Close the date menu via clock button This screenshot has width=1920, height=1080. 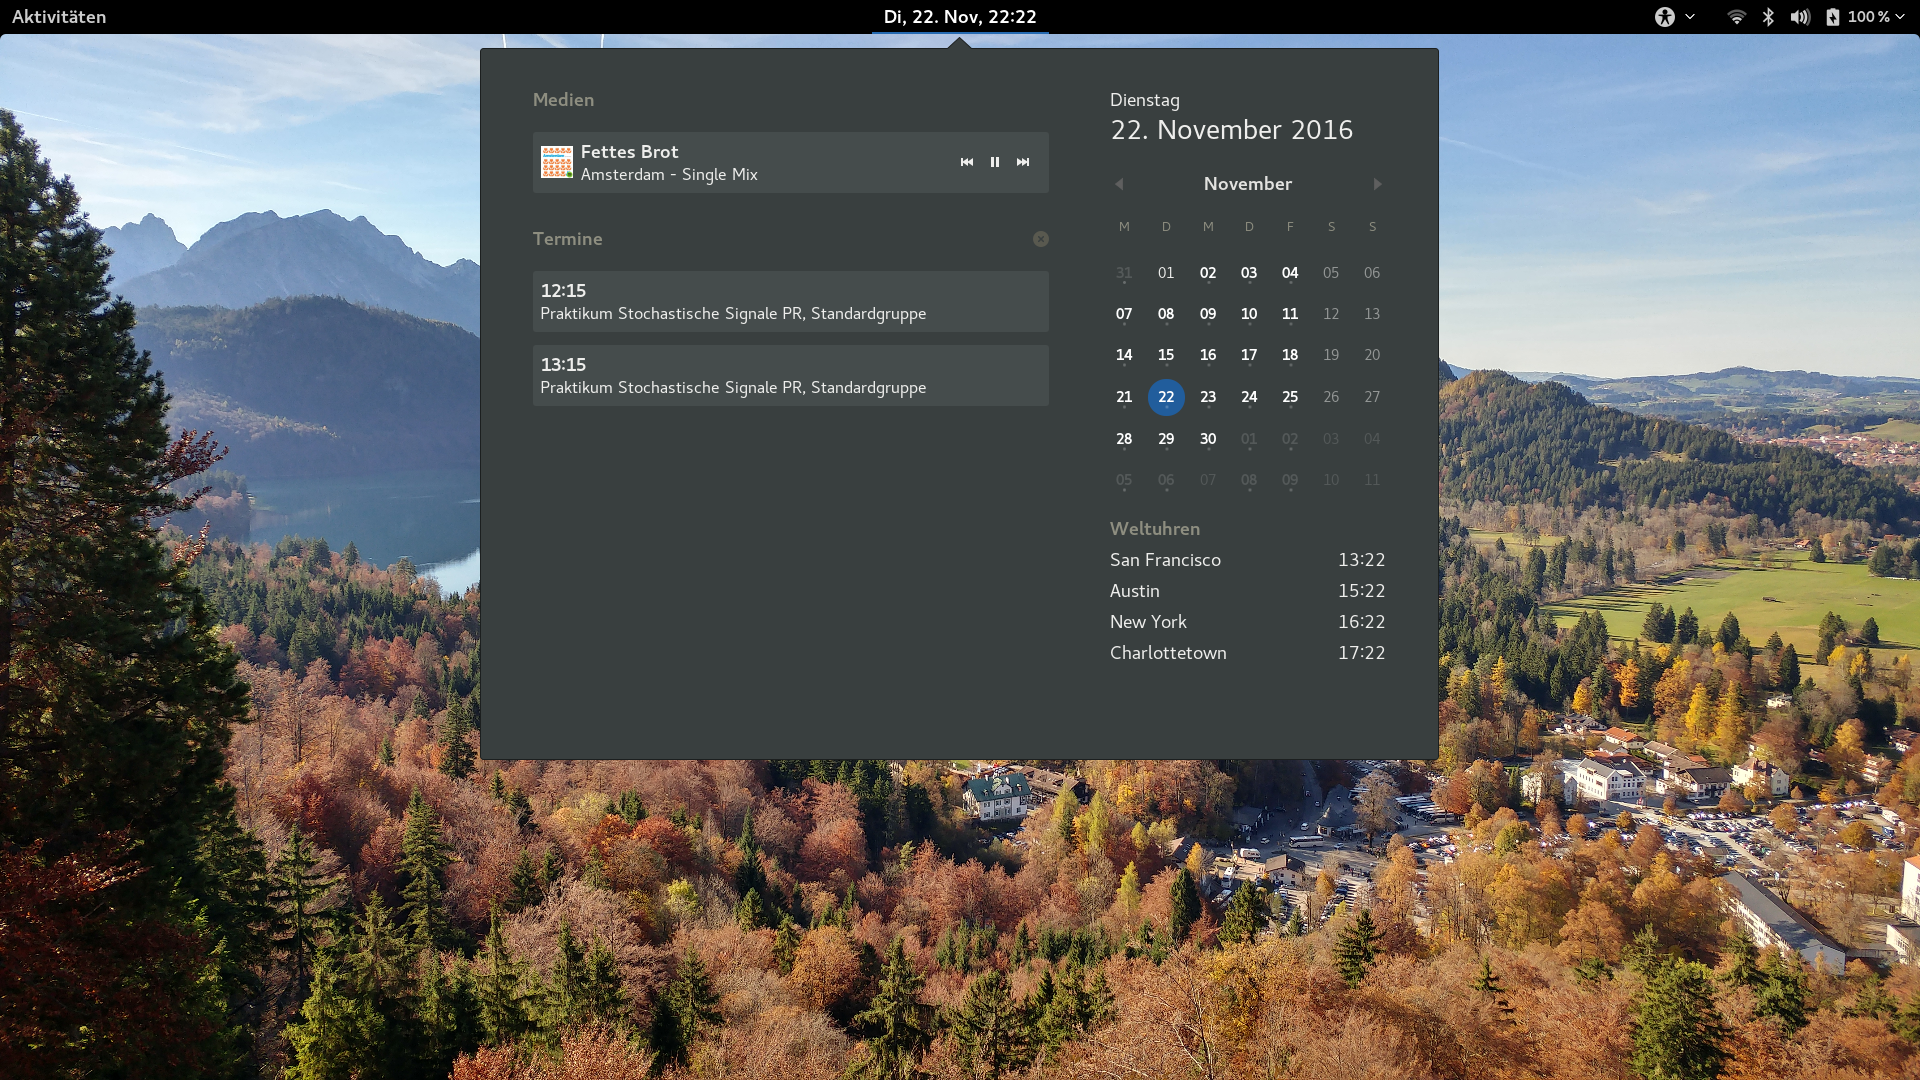(x=960, y=17)
